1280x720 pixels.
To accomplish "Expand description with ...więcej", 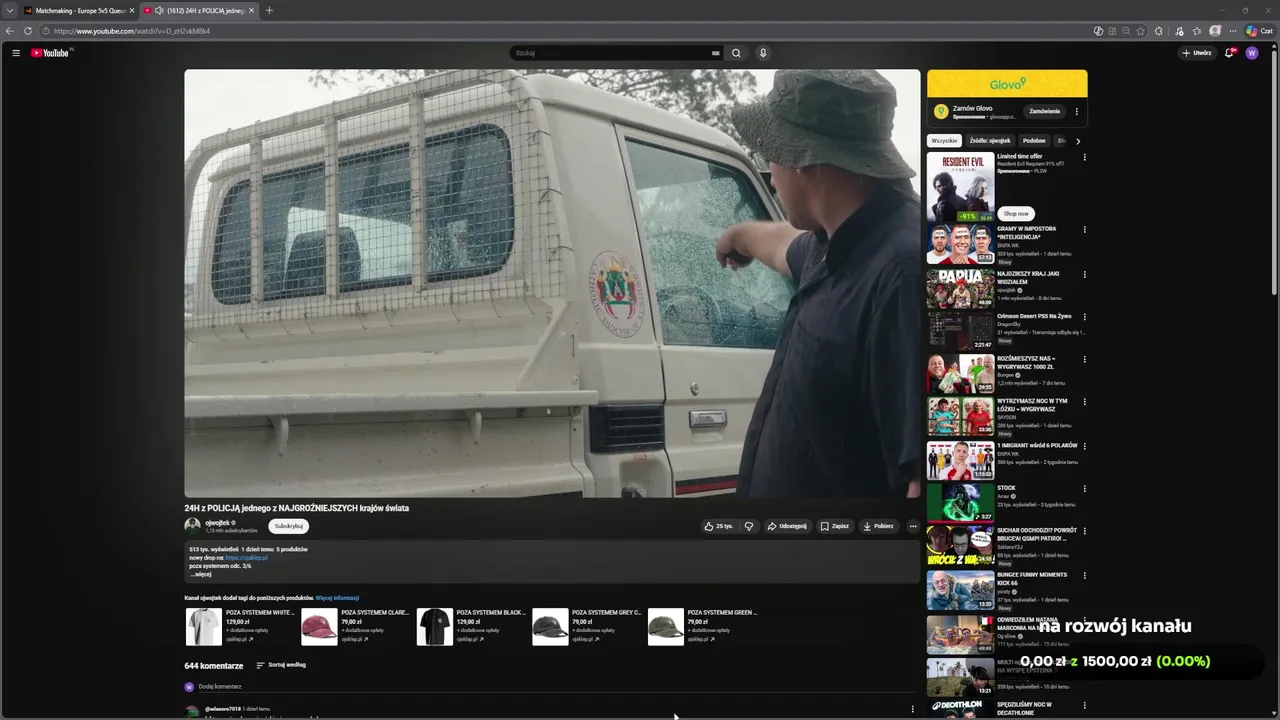I will 200,574.
